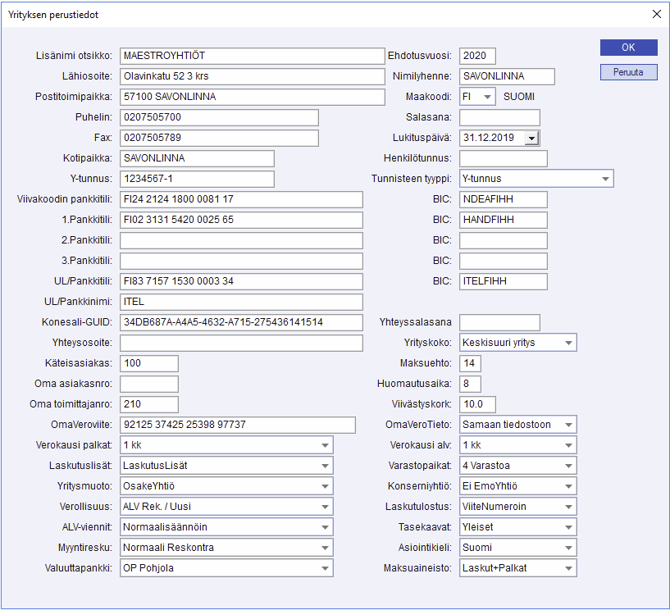Click the Lähiosoite Olavinkatu field
The image size is (670, 610).
pyautogui.click(x=251, y=76)
